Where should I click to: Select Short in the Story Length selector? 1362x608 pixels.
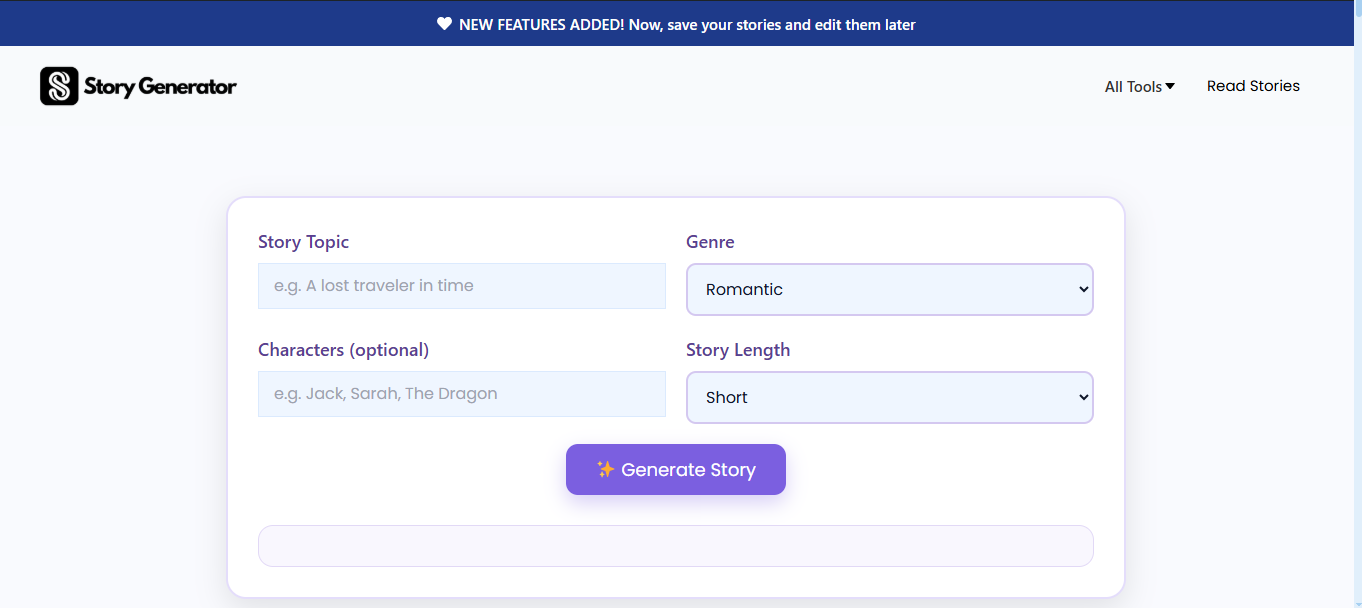coord(889,397)
